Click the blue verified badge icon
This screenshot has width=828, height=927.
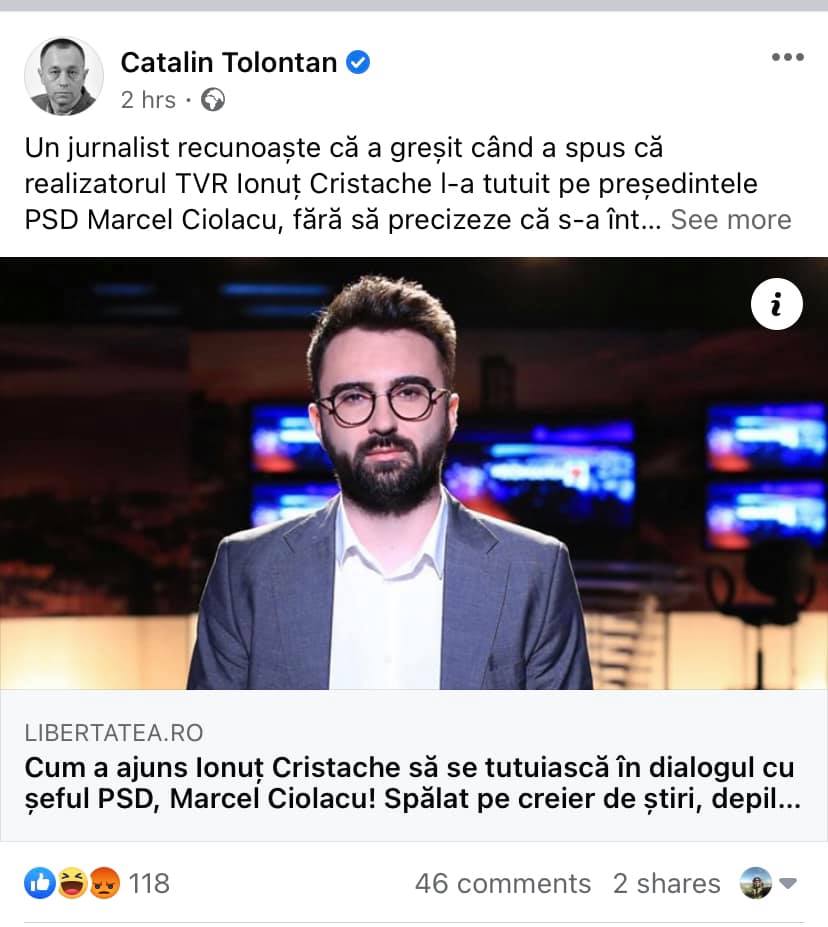358,62
